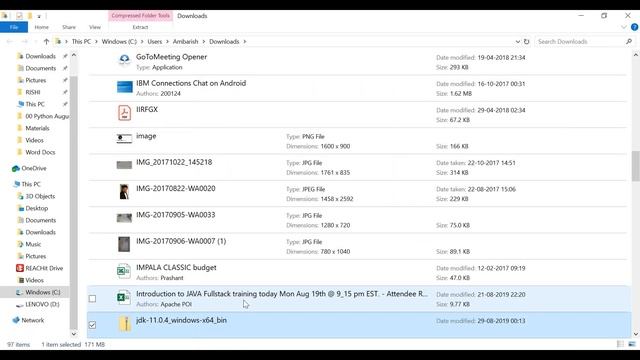Image resolution: width=640 pixels, height=360 pixels.
Task: Open the address bar history dropdown
Action: [x=518, y=42]
